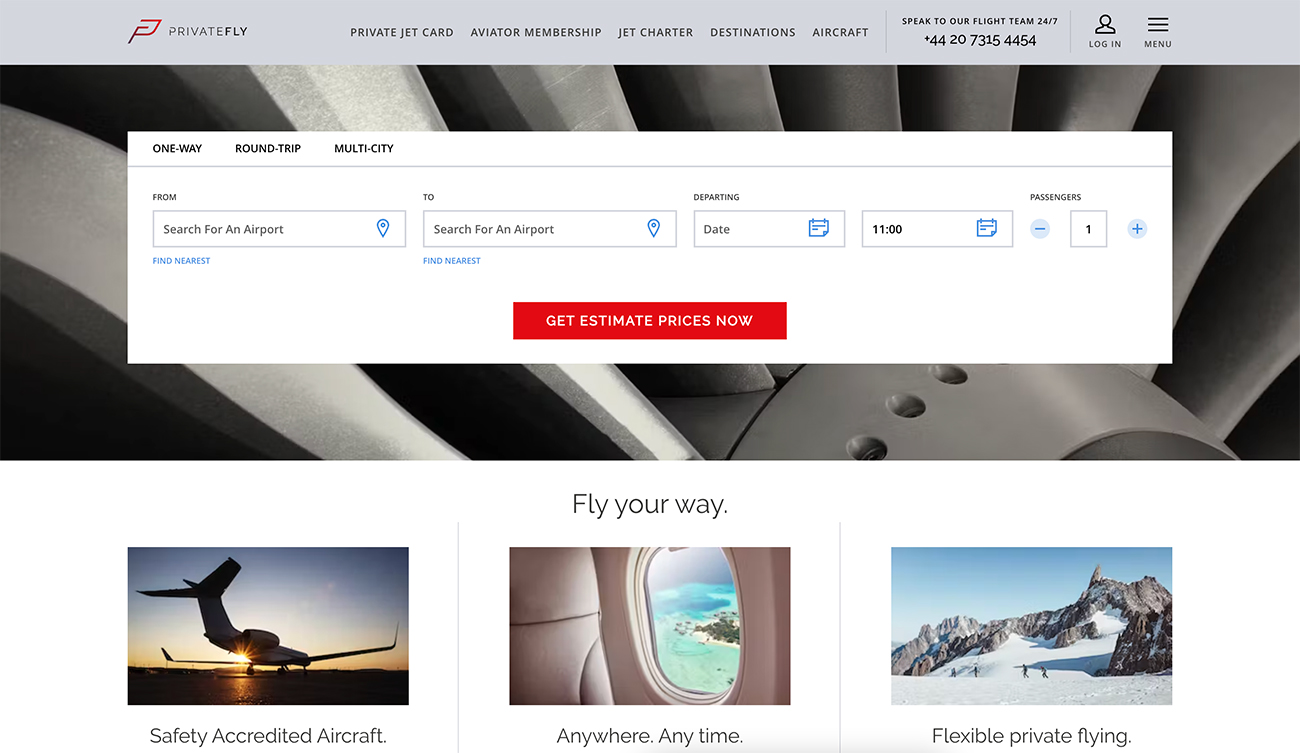Click the sunset jet photo under Fly your way
The width and height of the screenshot is (1300, 753).
point(267,626)
